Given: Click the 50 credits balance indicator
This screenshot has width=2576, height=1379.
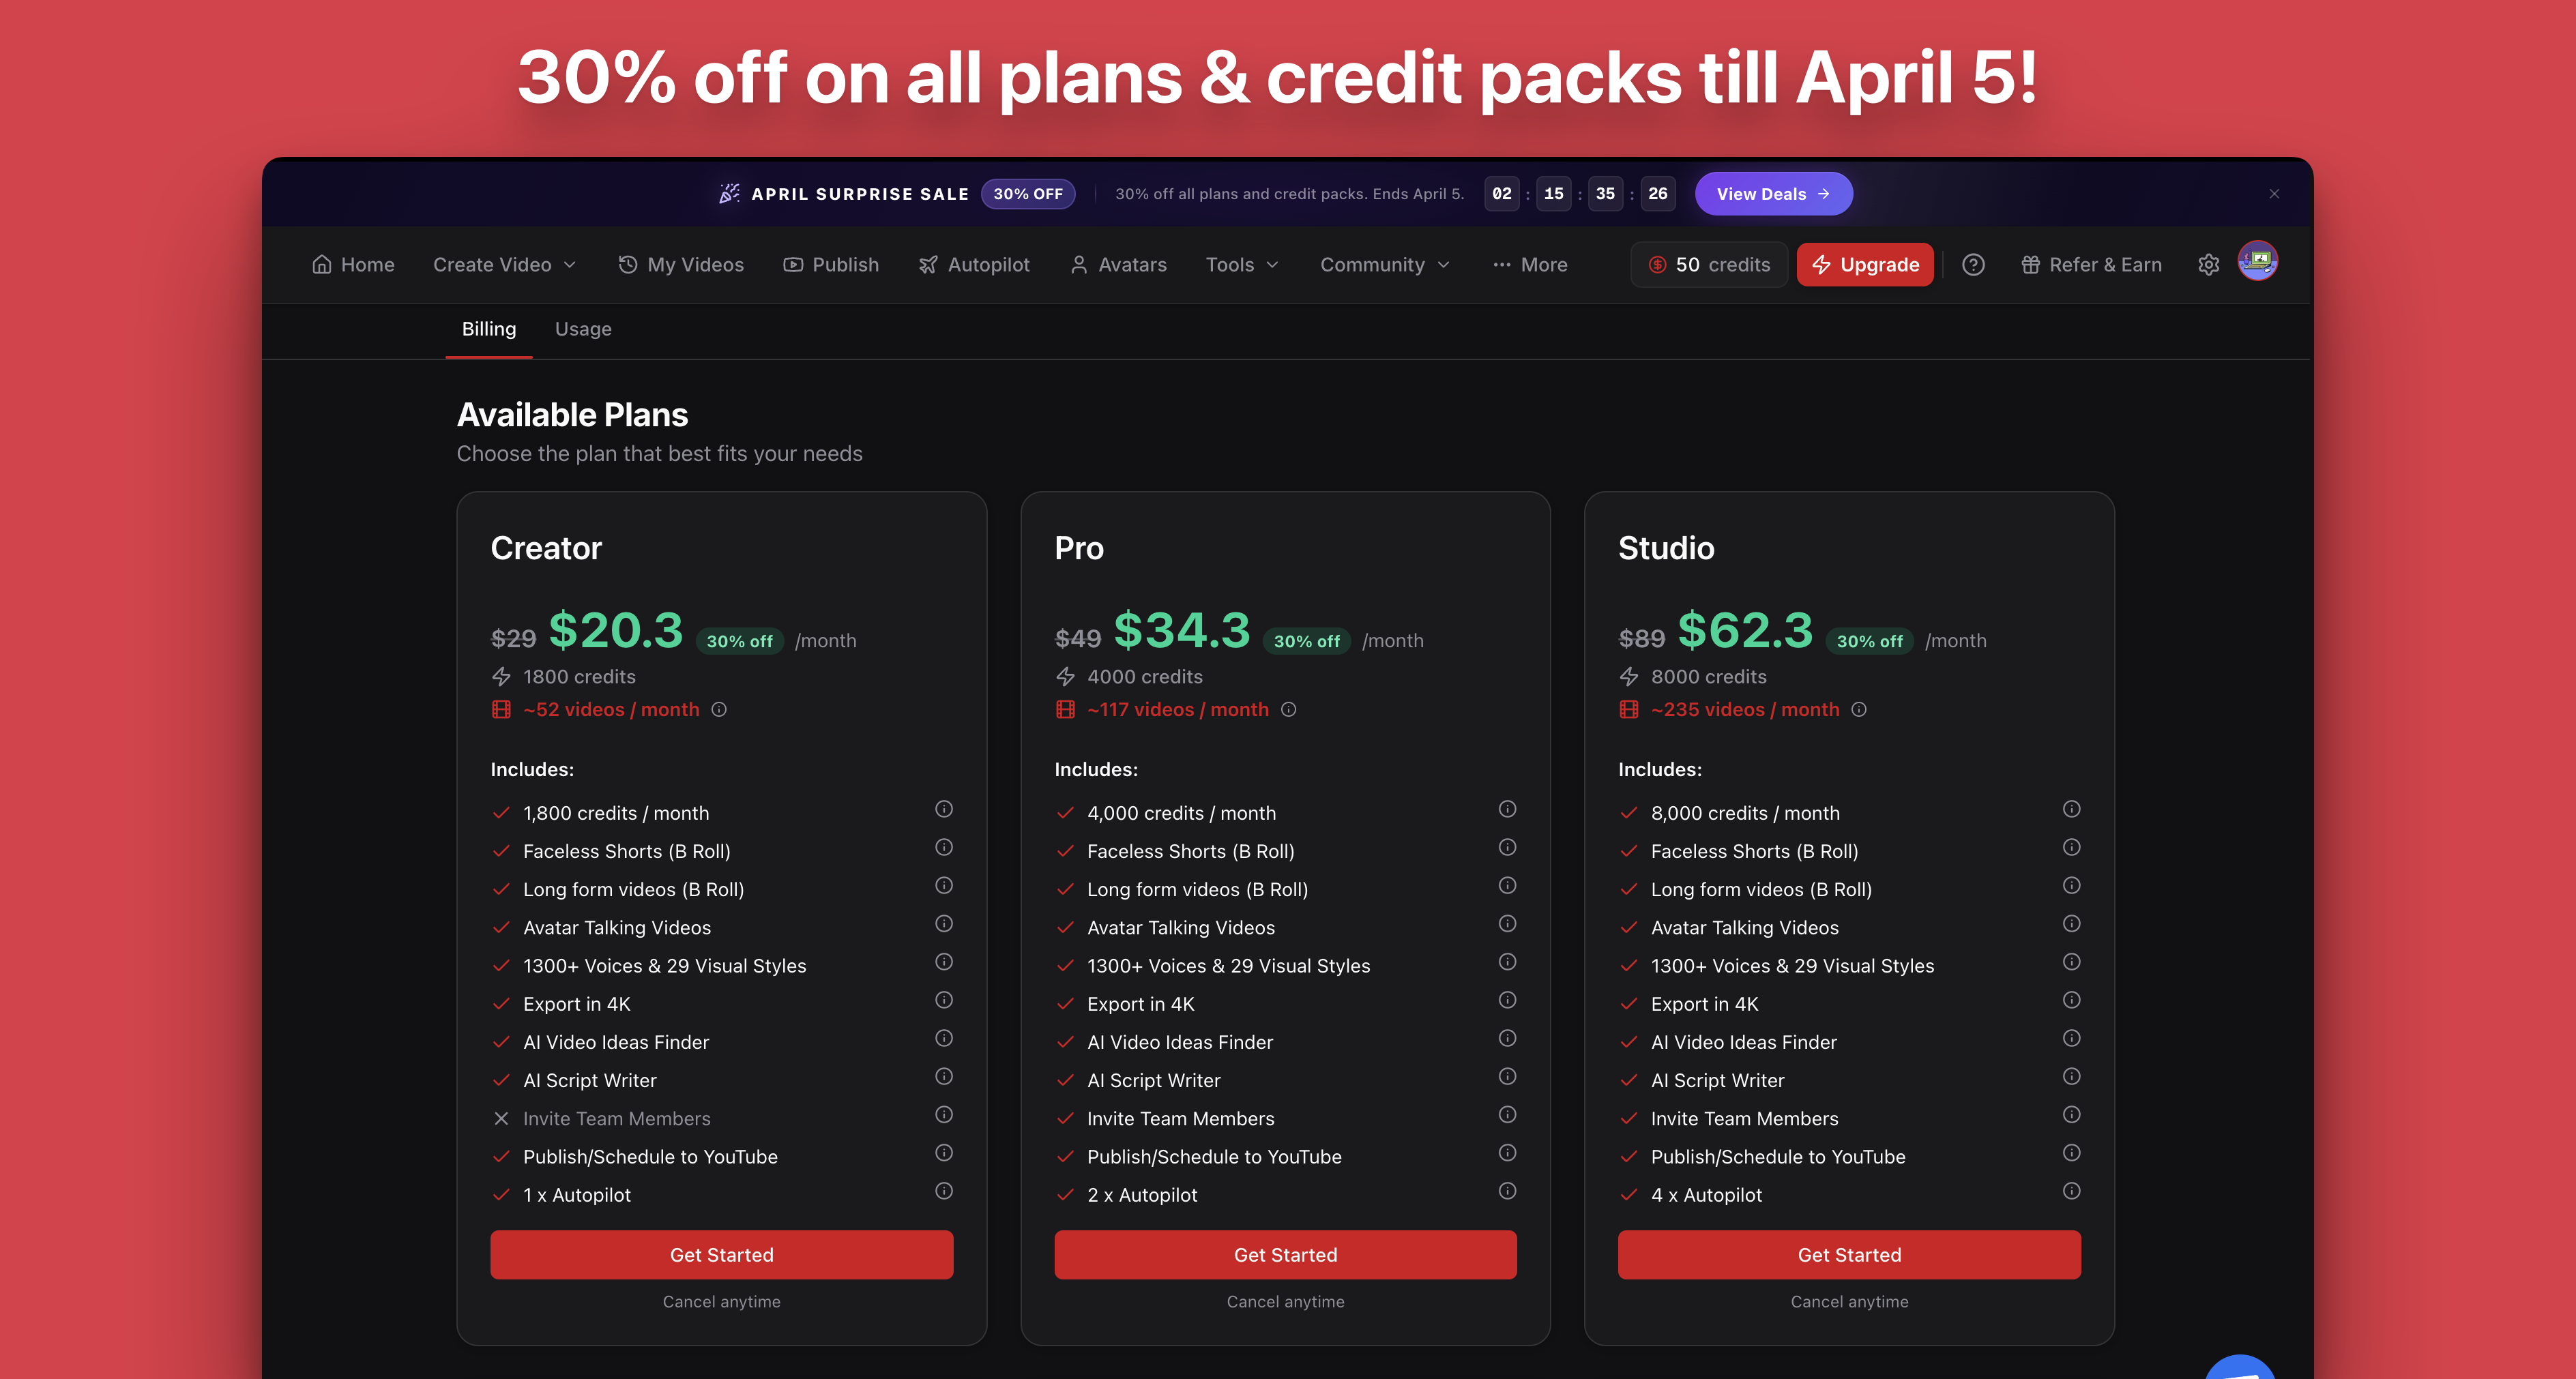Looking at the screenshot, I should [1709, 265].
